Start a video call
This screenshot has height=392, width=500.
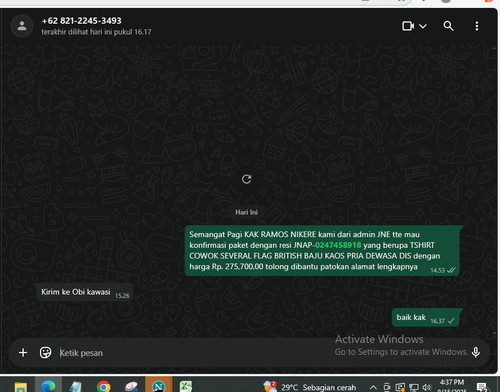pyautogui.click(x=408, y=26)
